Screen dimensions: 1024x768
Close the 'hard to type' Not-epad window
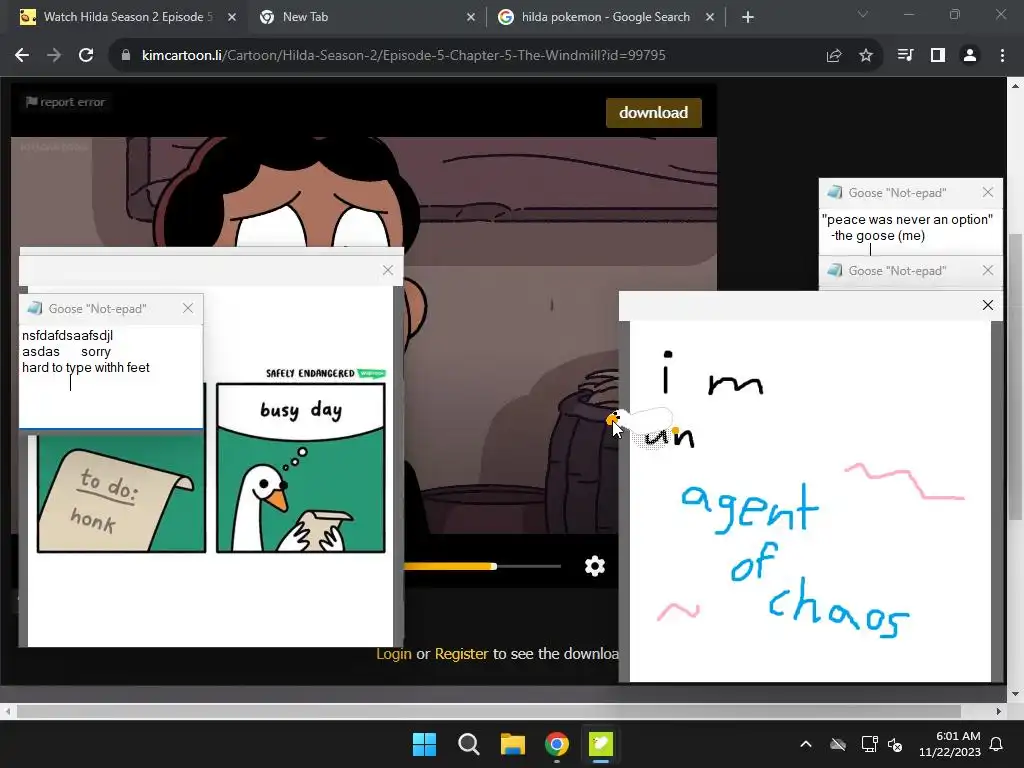(x=188, y=308)
